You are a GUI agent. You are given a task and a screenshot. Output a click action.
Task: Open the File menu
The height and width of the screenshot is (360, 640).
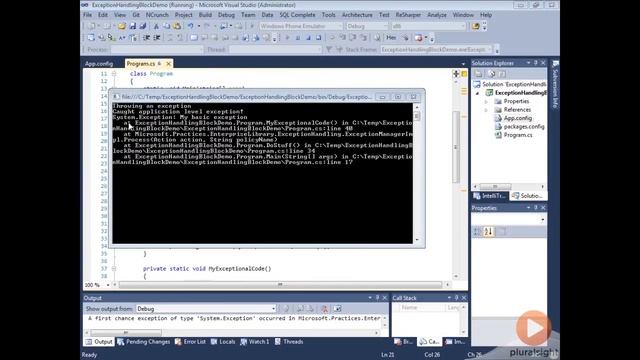tap(88, 15)
